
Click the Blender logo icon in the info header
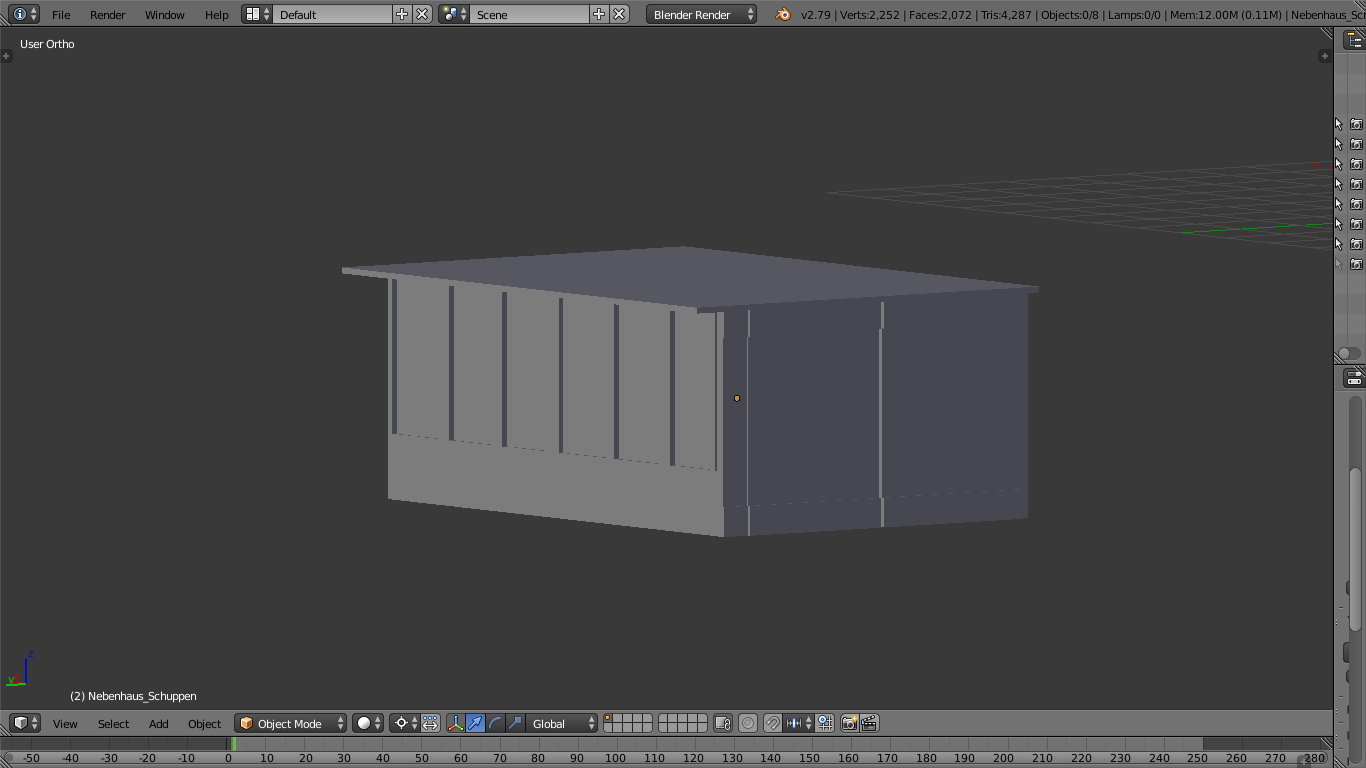(783, 14)
